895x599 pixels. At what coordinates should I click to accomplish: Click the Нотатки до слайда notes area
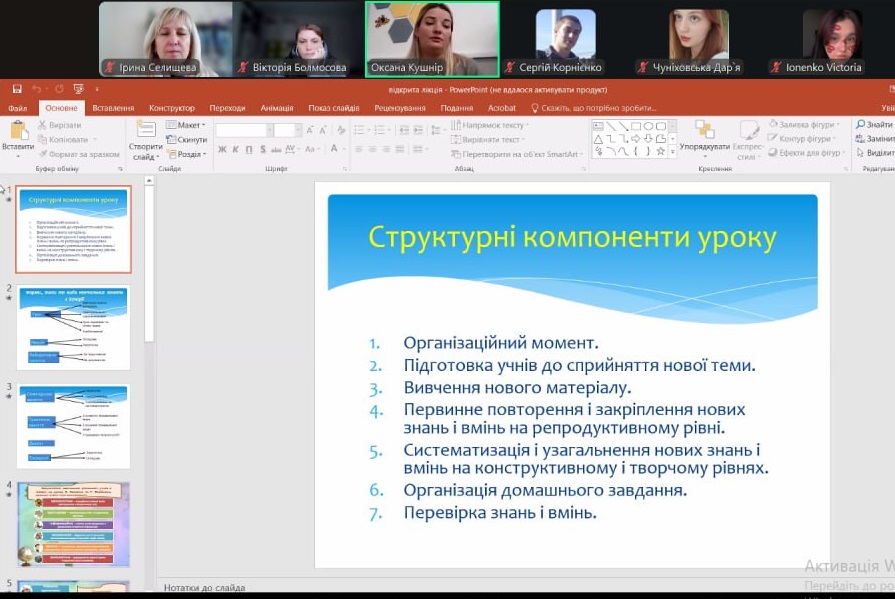click(x=205, y=588)
